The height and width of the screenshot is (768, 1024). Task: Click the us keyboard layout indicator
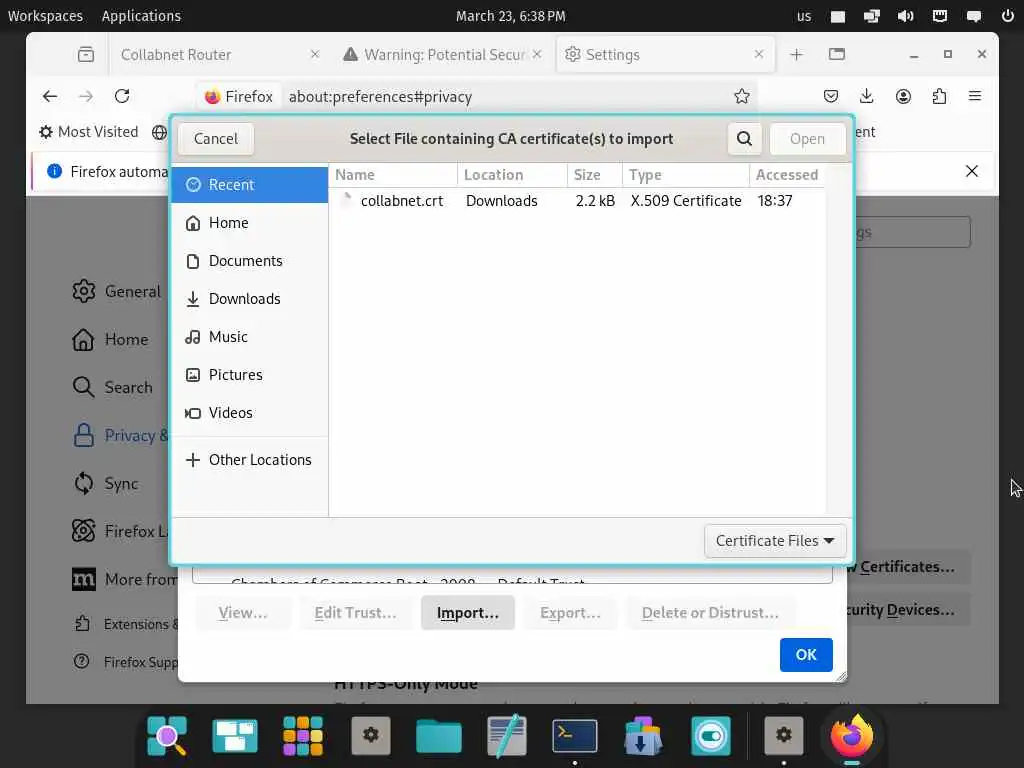click(x=804, y=16)
